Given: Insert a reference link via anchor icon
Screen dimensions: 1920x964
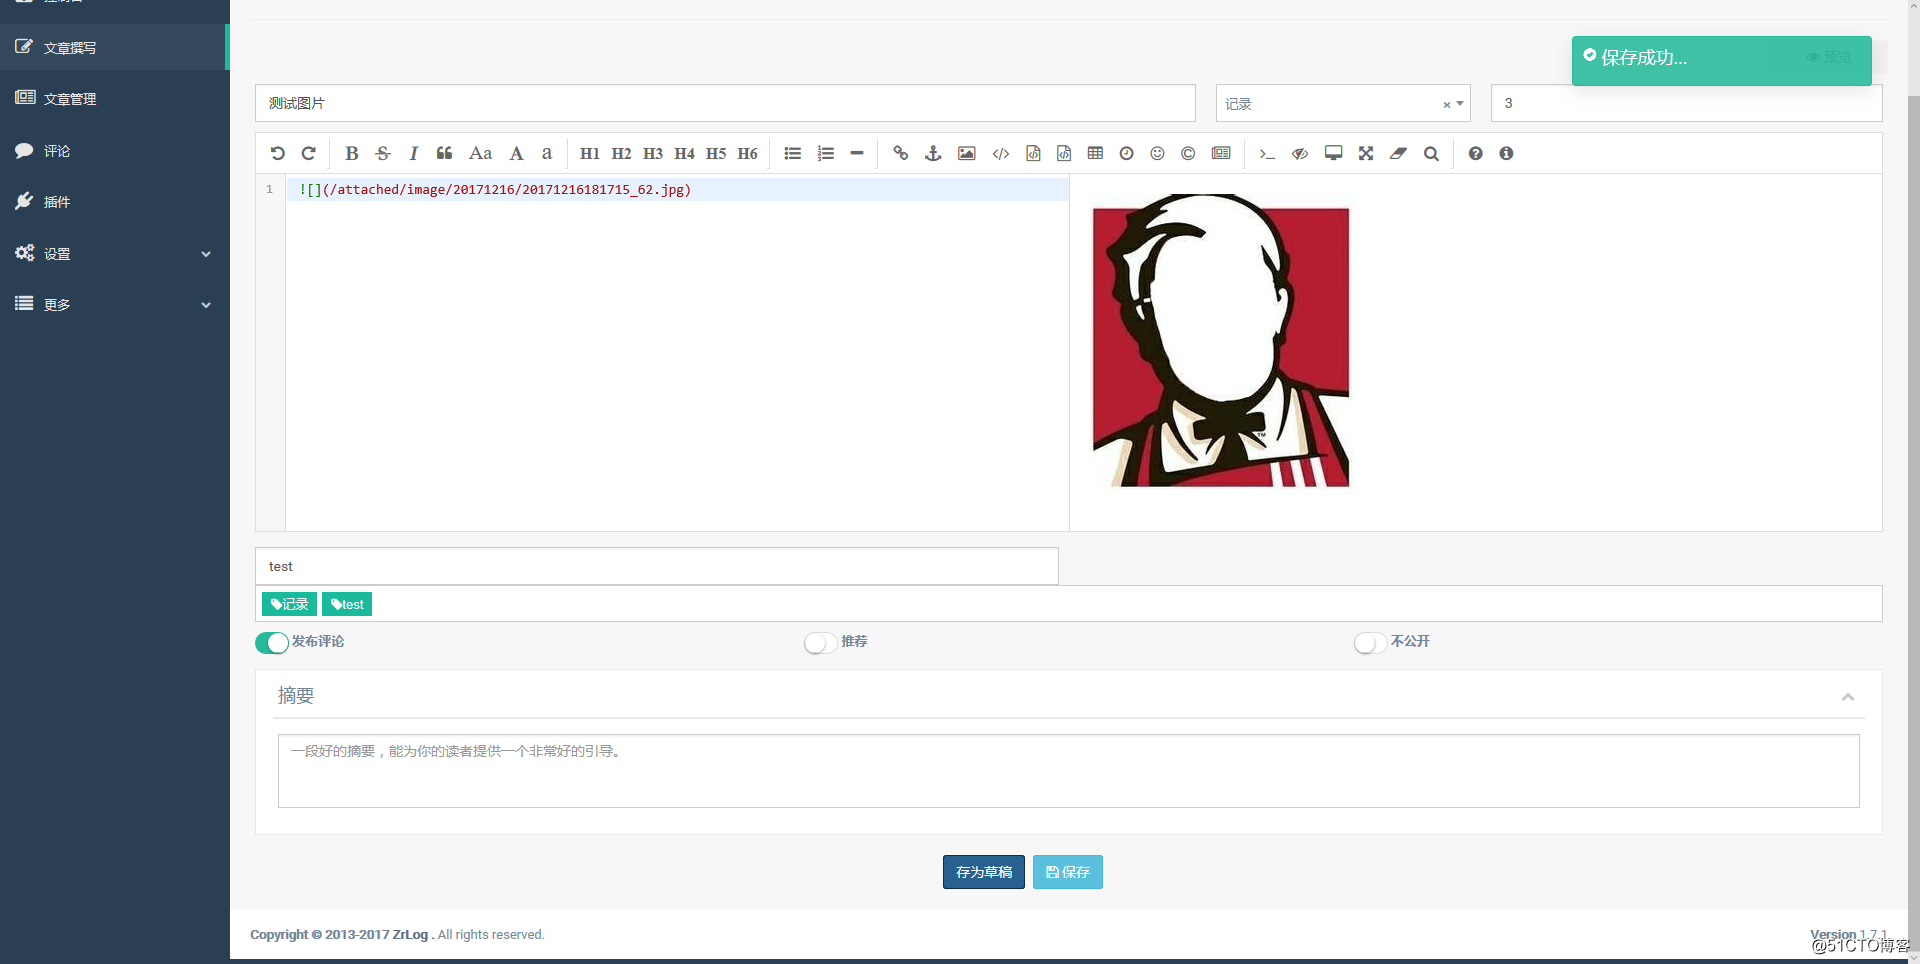Looking at the screenshot, I should [x=933, y=153].
